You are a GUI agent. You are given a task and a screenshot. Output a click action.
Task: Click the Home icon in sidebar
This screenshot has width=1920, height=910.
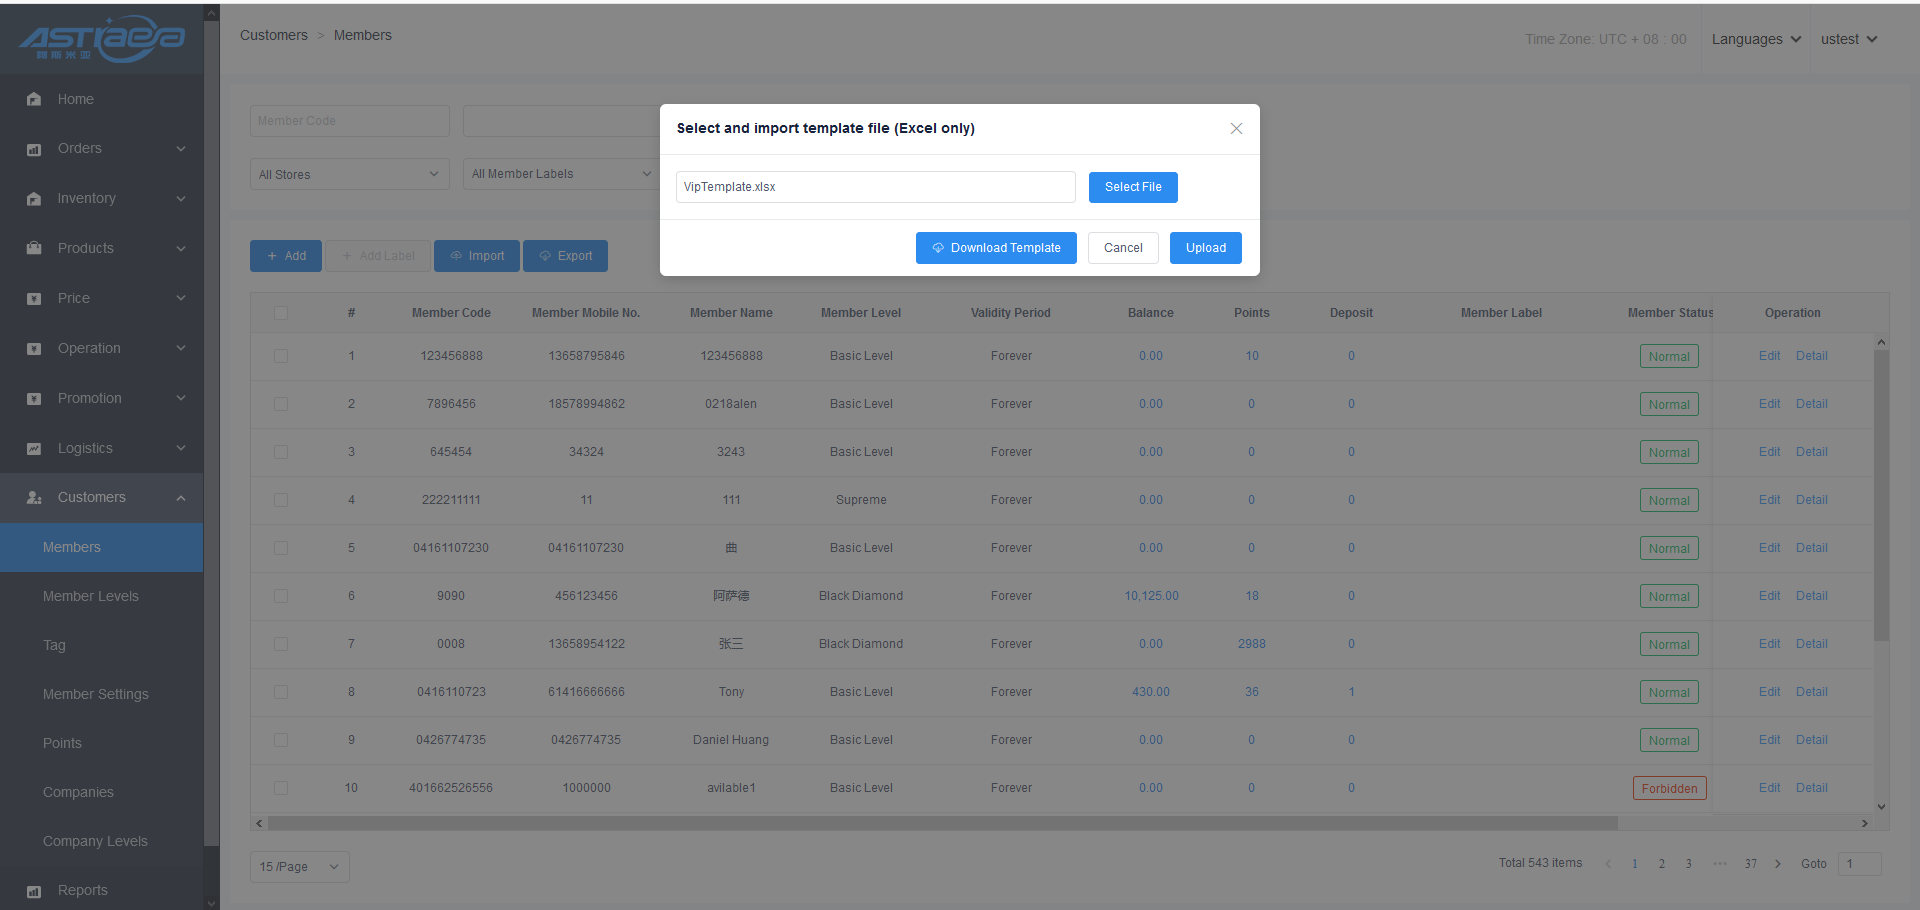[x=34, y=99]
